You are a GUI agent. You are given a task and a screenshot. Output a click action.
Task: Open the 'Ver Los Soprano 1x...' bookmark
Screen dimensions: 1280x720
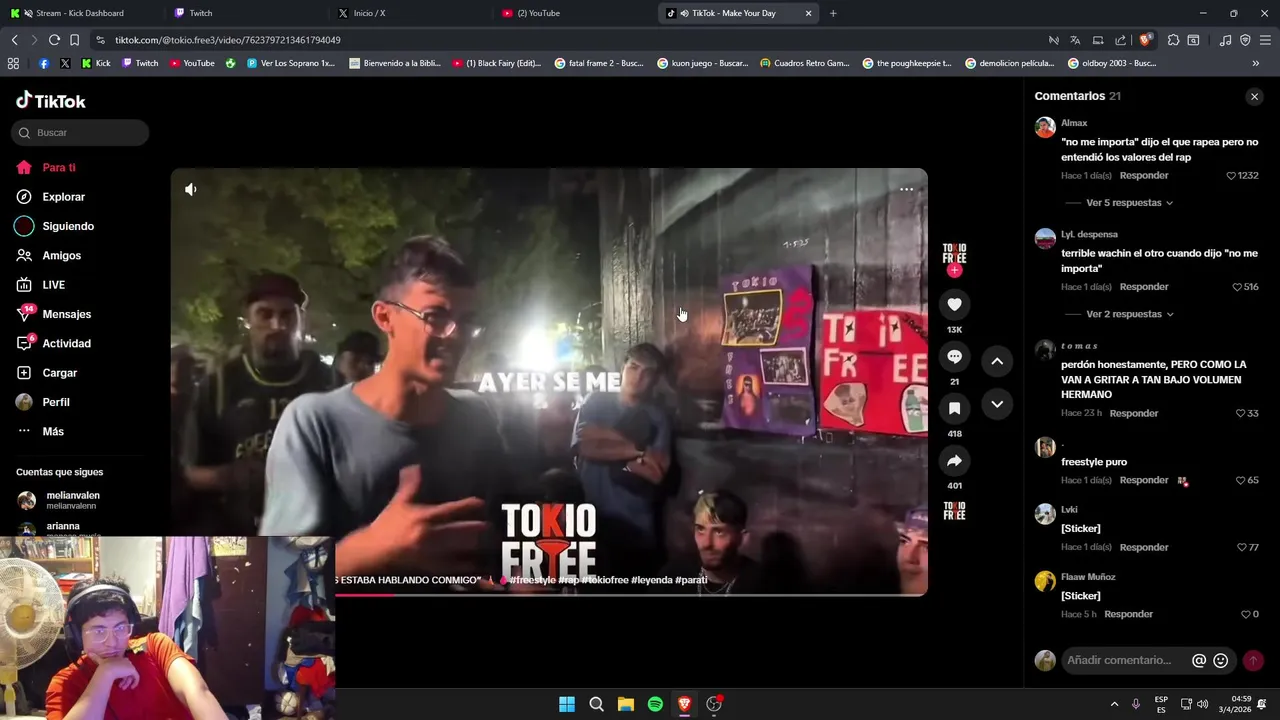coord(290,63)
